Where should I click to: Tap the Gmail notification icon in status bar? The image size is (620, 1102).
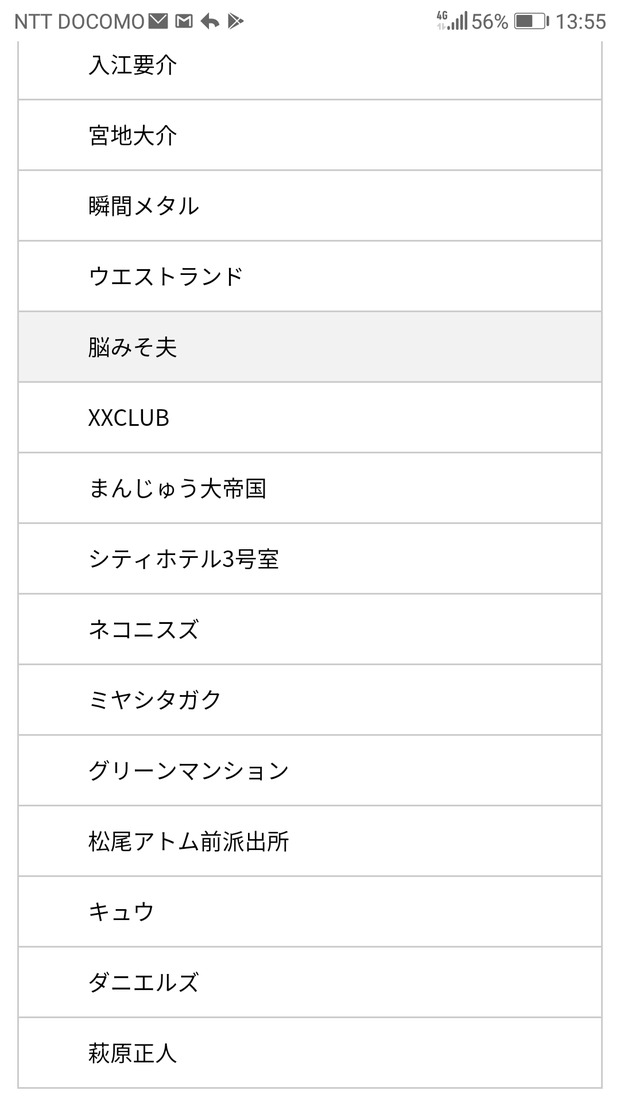[184, 22]
